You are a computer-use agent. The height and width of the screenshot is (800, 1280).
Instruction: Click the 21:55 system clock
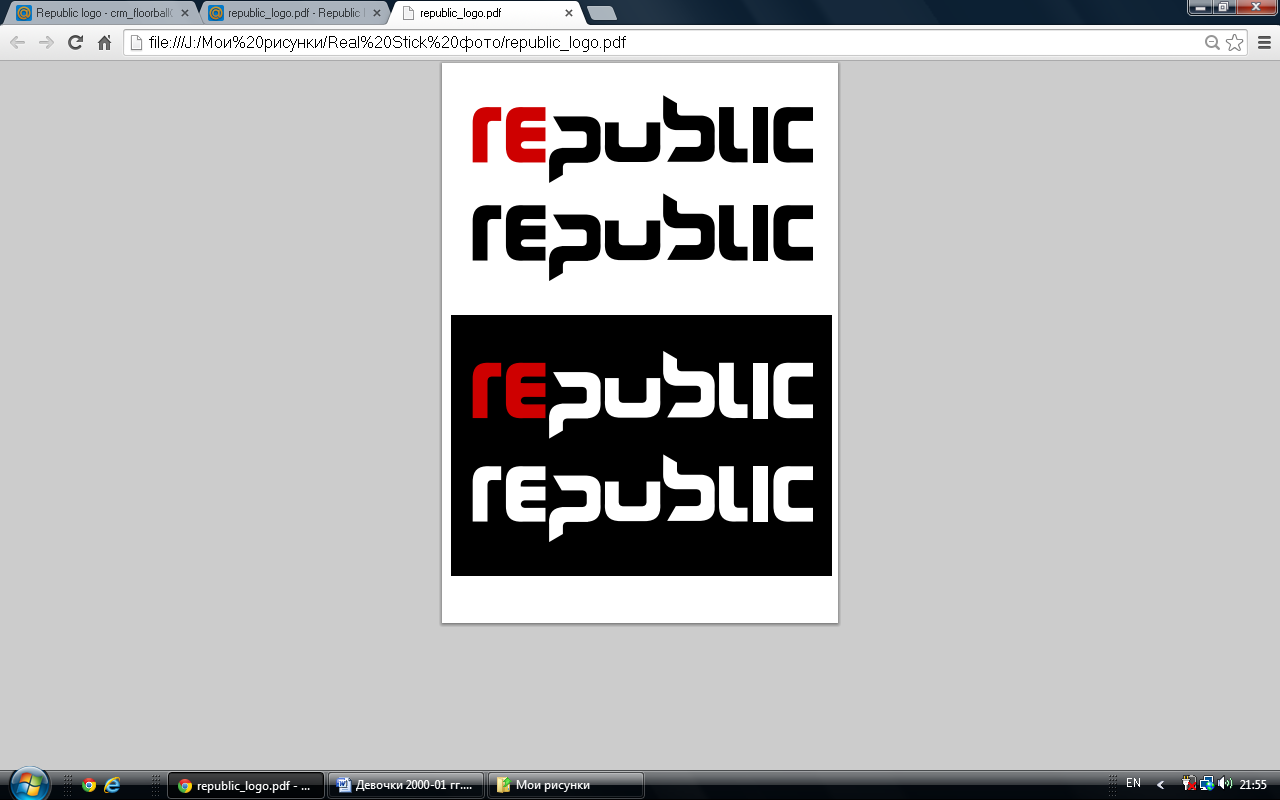click(1253, 785)
